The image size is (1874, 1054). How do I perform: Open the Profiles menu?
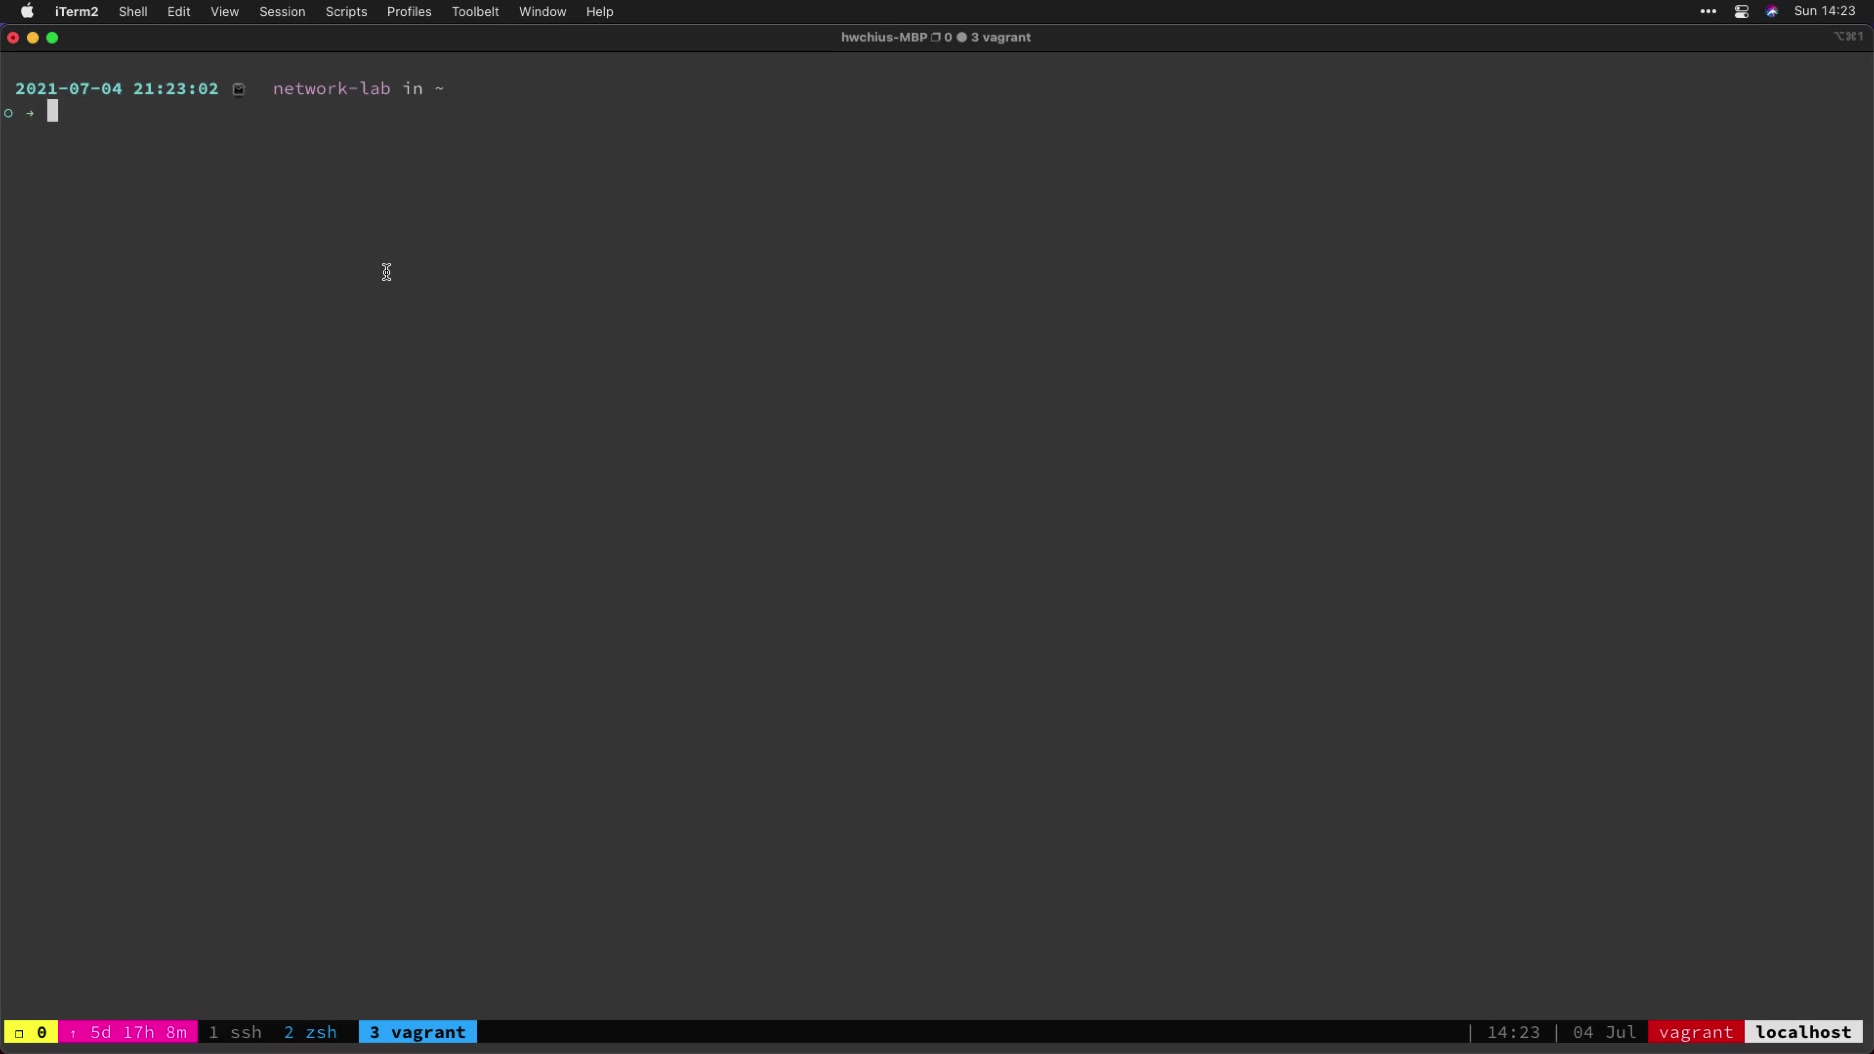pos(408,11)
